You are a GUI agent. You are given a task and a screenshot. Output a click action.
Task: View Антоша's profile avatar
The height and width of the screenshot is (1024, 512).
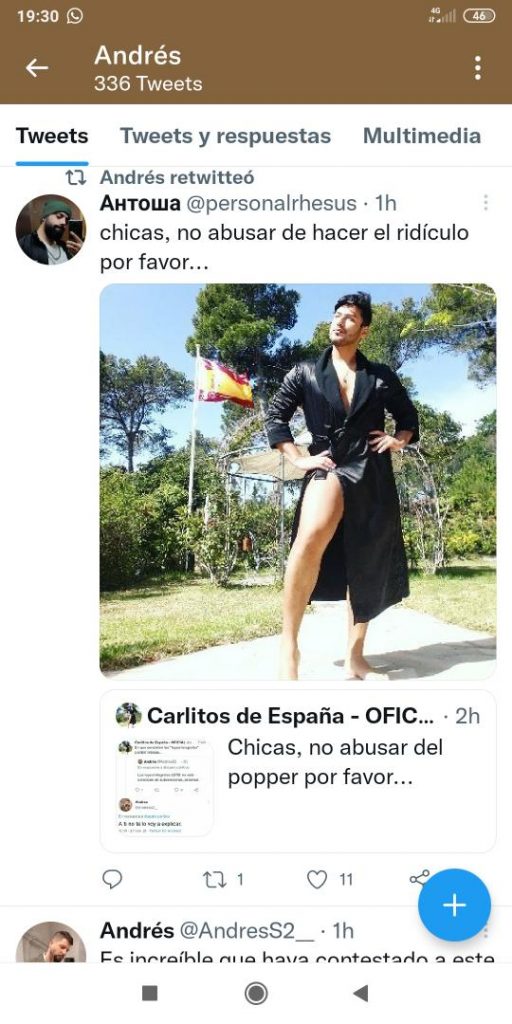click(x=50, y=229)
